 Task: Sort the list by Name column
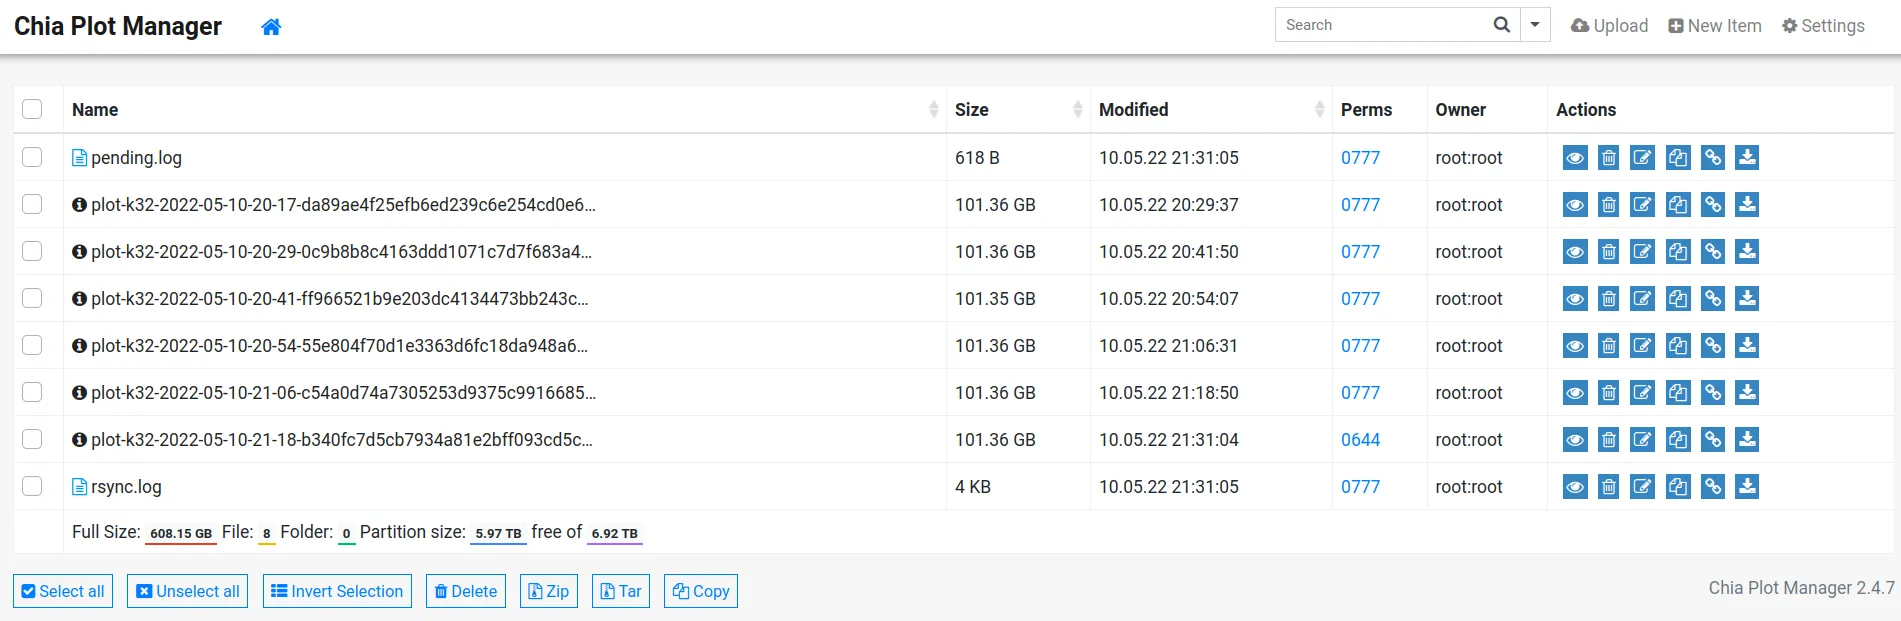coord(95,110)
